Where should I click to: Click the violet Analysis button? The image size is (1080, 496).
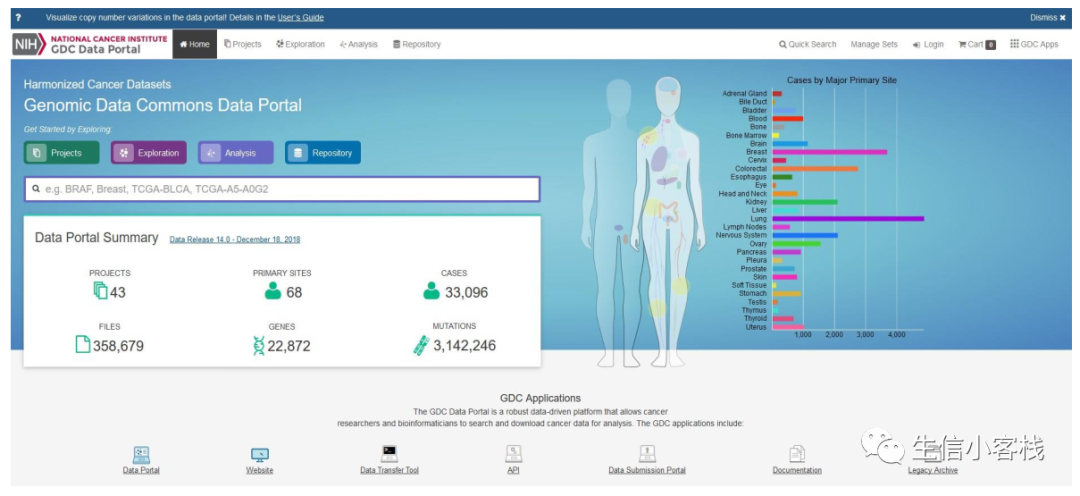tap(236, 153)
